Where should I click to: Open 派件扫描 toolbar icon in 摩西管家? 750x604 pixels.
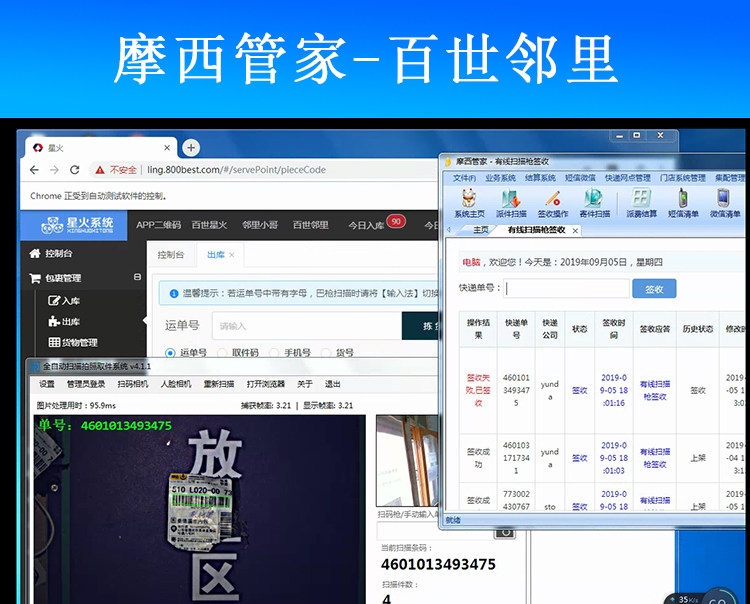point(511,203)
